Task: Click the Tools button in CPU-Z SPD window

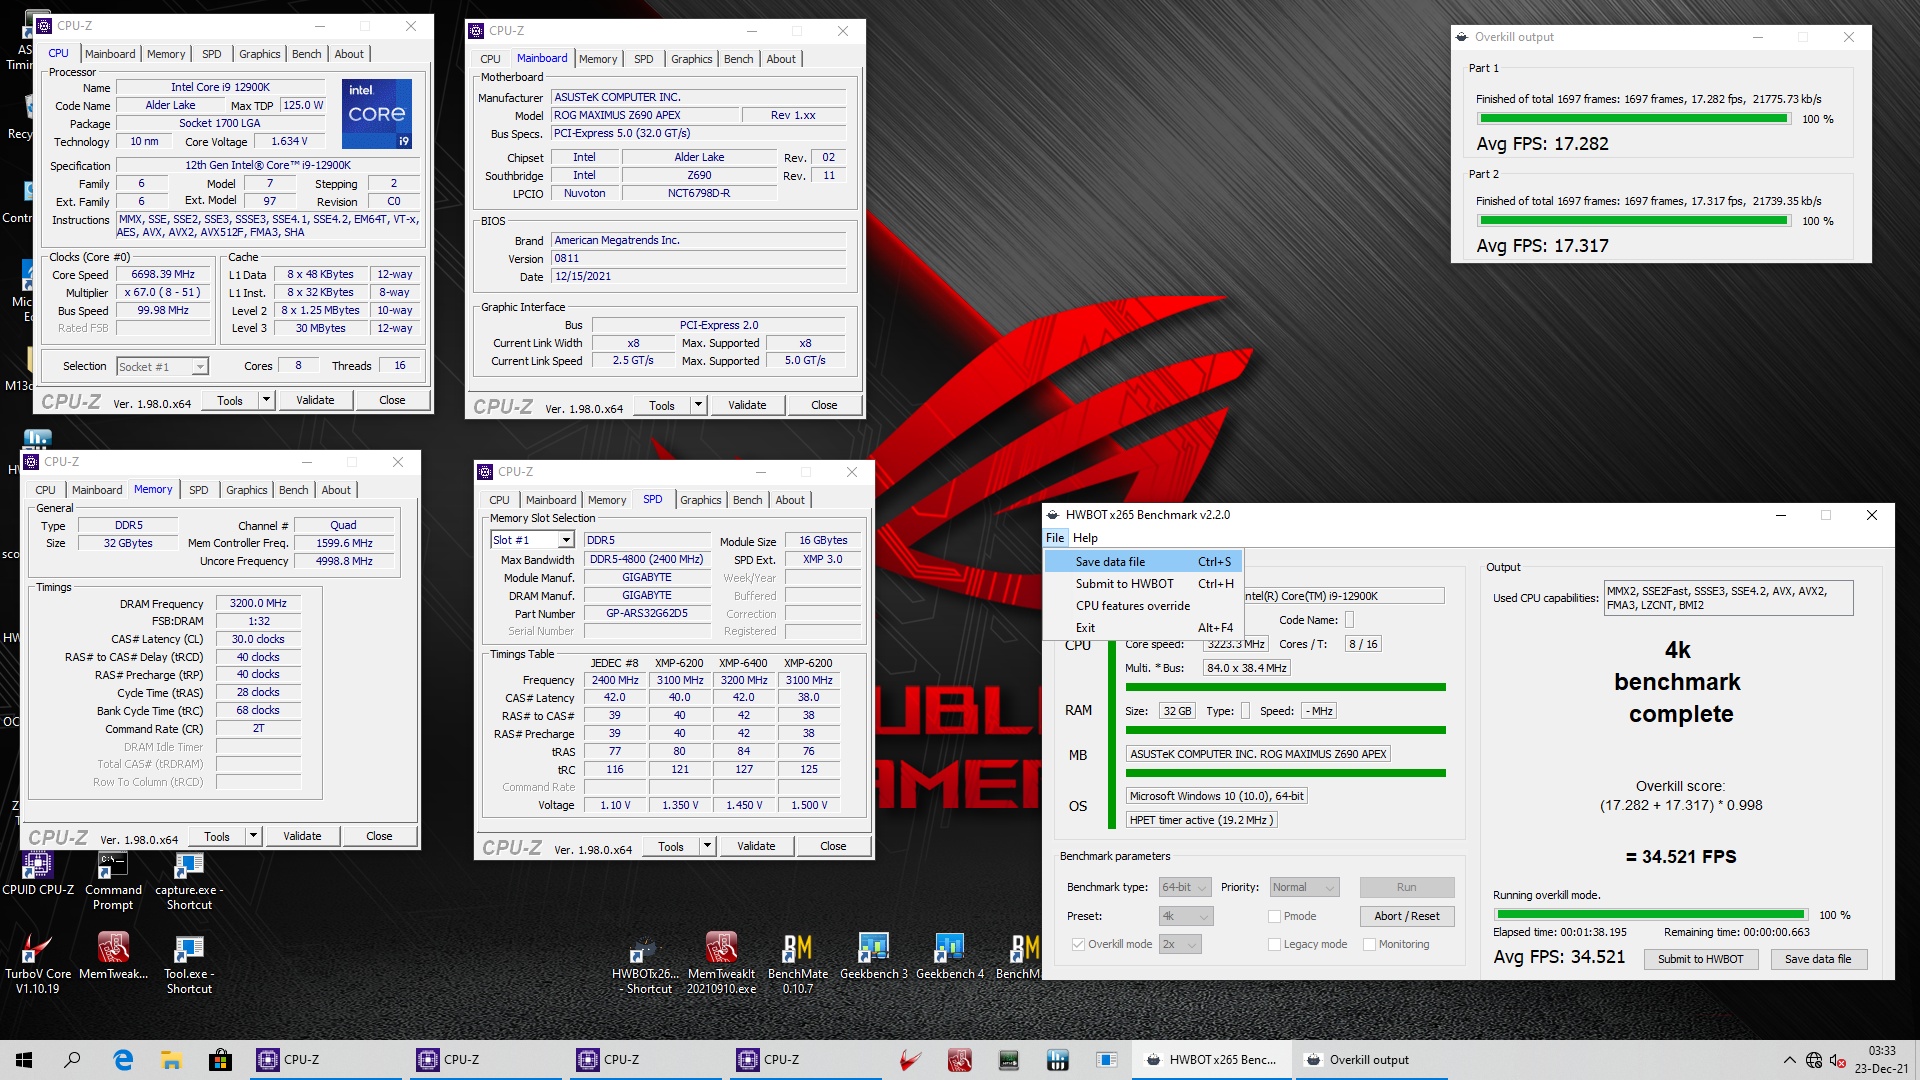Action: coord(671,846)
